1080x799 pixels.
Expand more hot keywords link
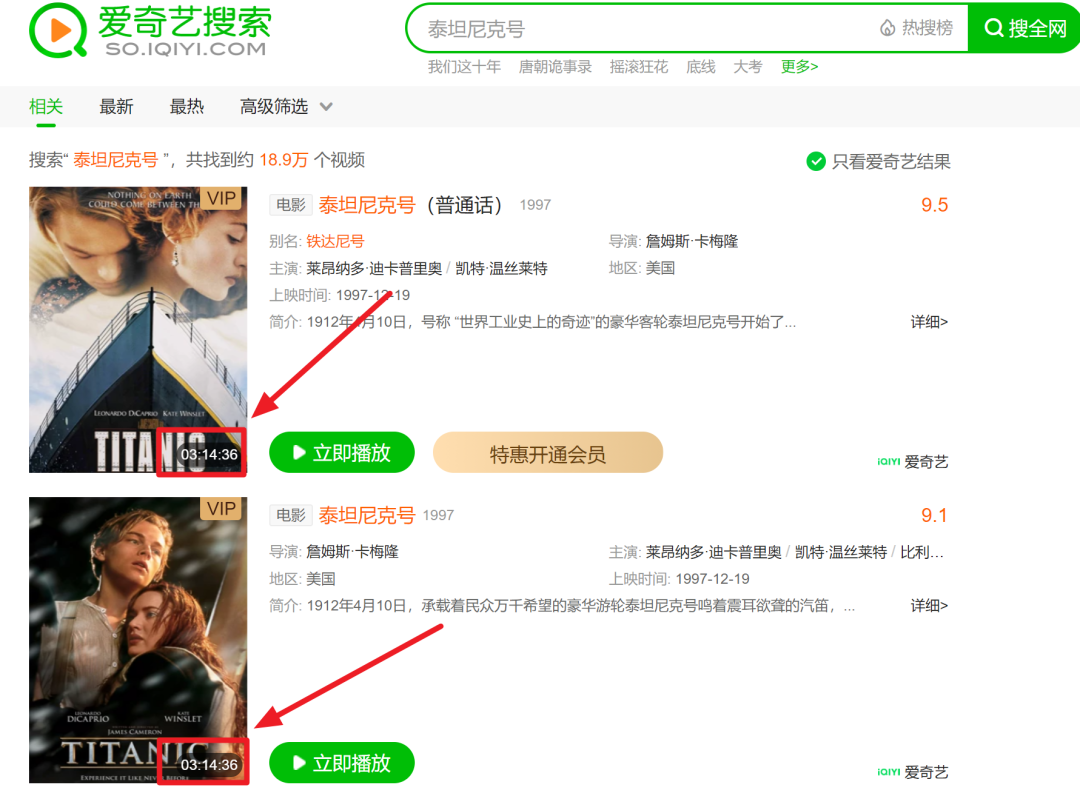tap(799, 67)
